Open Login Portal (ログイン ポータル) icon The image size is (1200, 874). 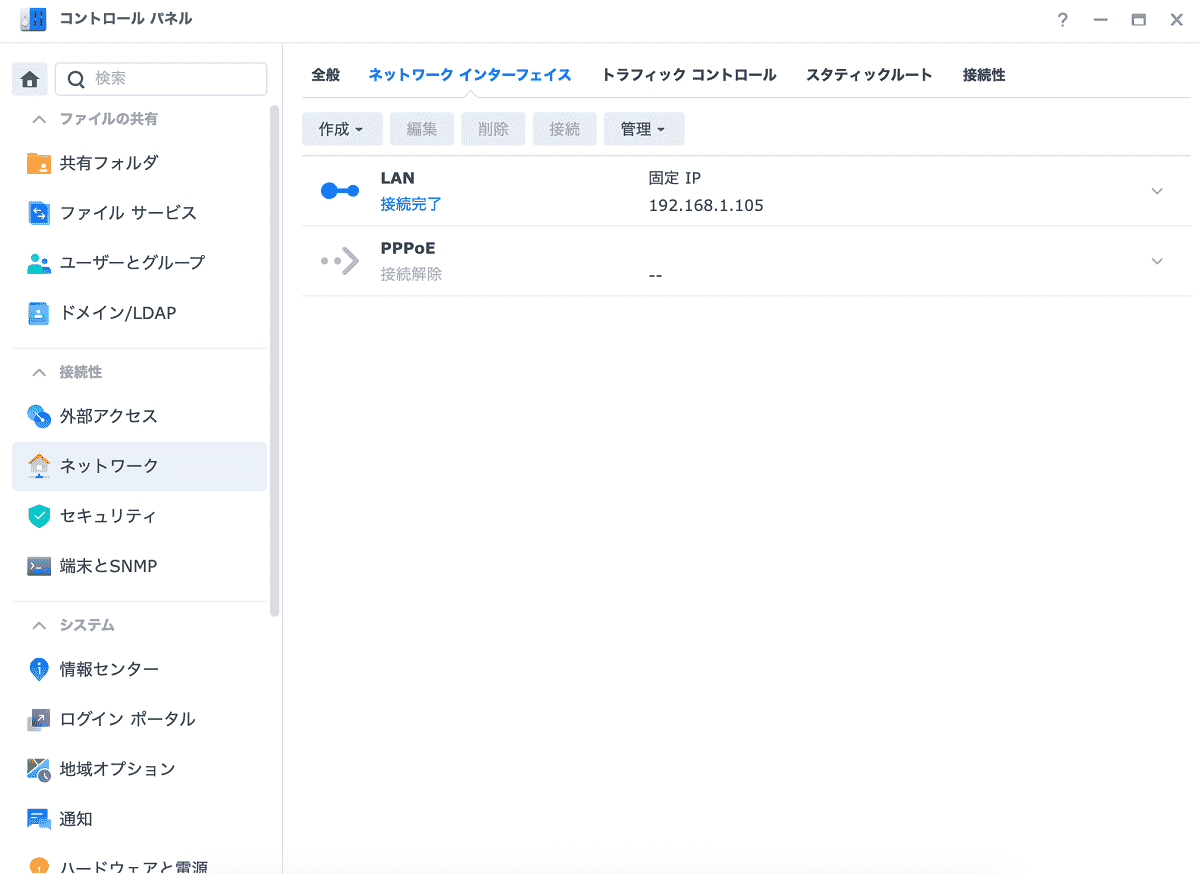click(x=39, y=719)
